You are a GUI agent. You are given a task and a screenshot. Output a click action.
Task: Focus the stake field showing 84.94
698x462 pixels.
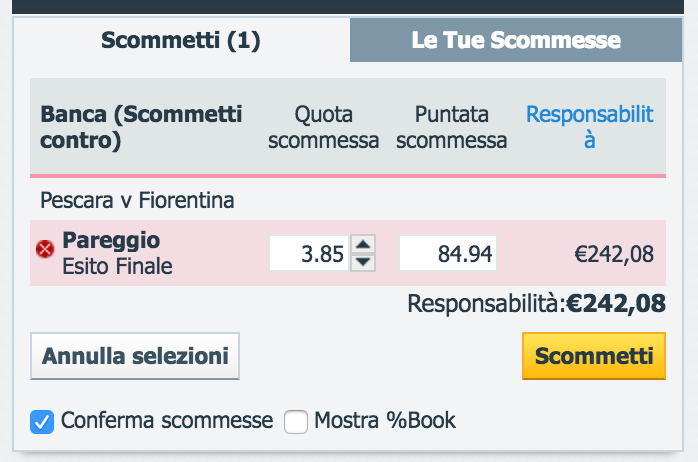[x=448, y=253]
